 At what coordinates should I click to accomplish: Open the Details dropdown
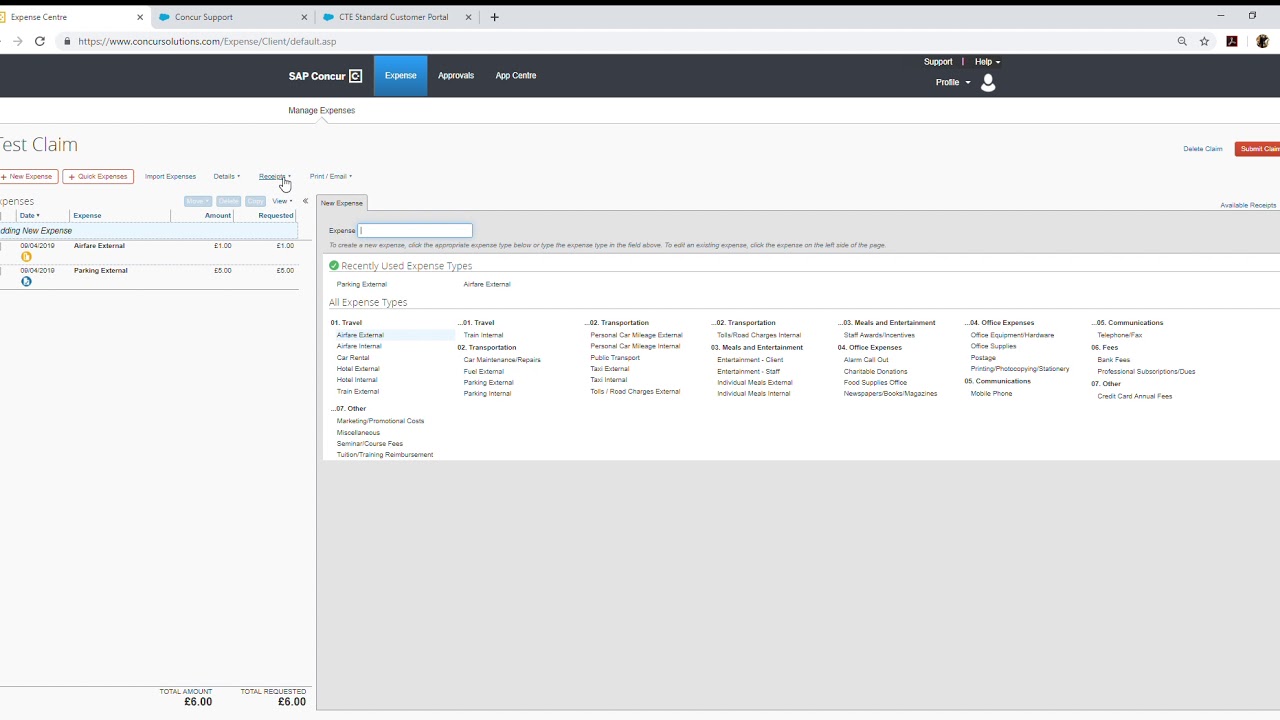coord(226,176)
